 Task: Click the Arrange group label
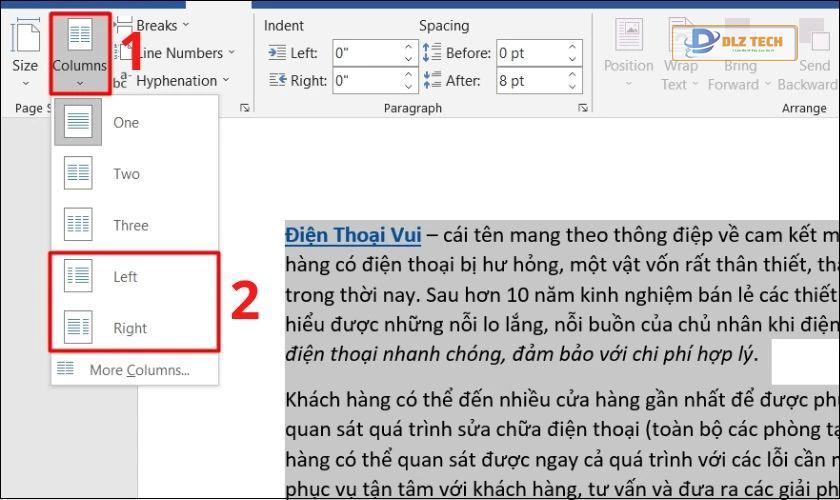804,108
